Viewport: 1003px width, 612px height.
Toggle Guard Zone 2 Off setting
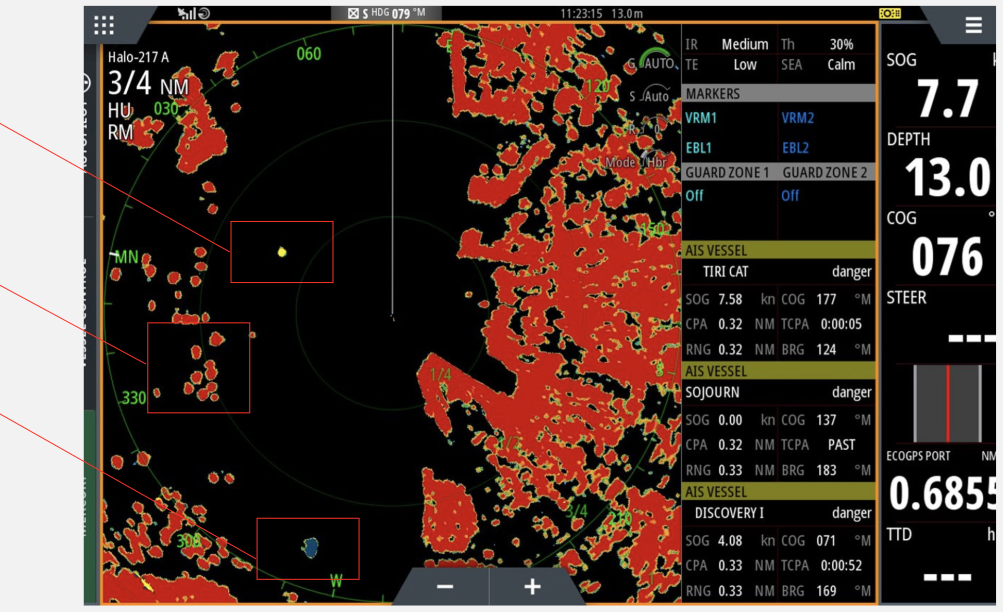[791, 196]
